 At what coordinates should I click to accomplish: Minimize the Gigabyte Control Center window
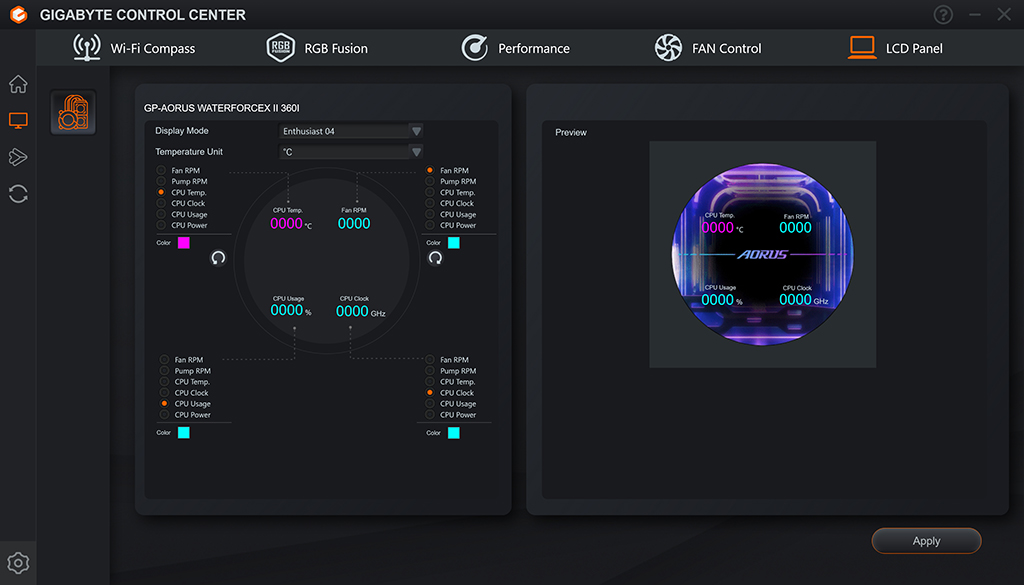tap(974, 14)
